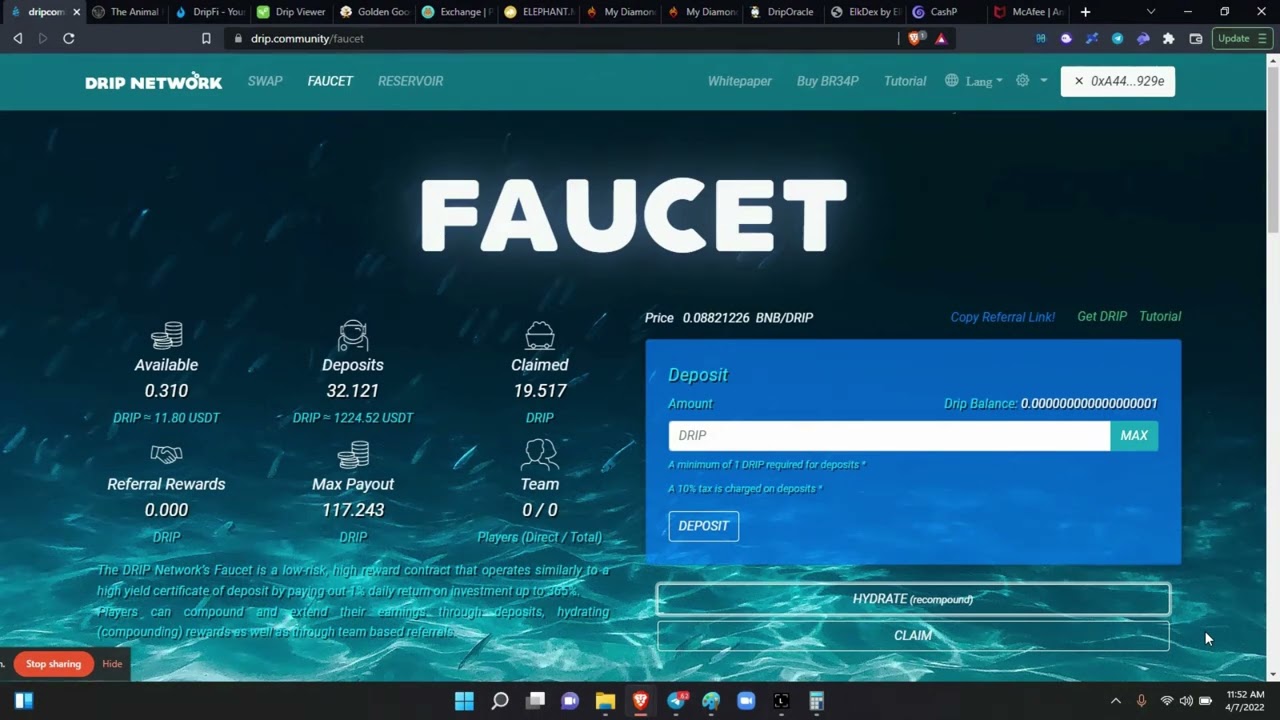Switch to the Drip Viewer tab
The width and height of the screenshot is (1280, 720).
point(290,12)
